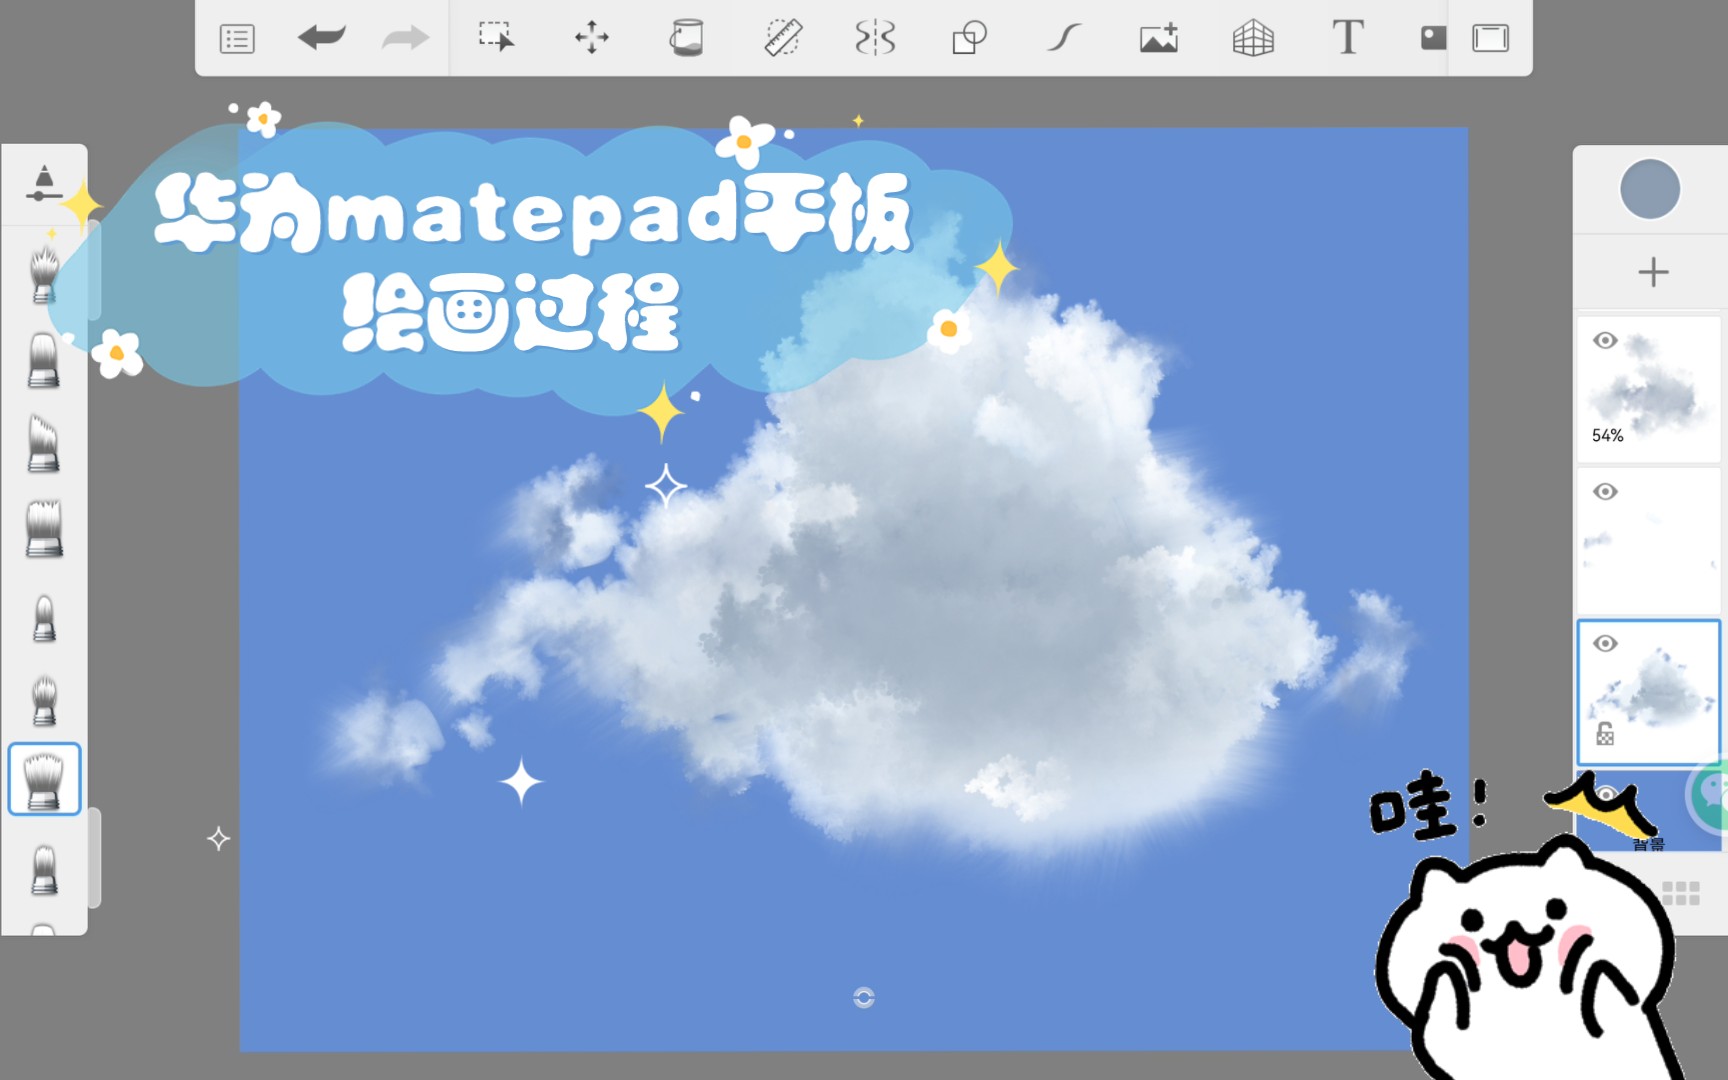This screenshot has width=1728, height=1080.
Task: Tap the selected cloud layer thumbnail
Action: pyautogui.click(x=1648, y=692)
